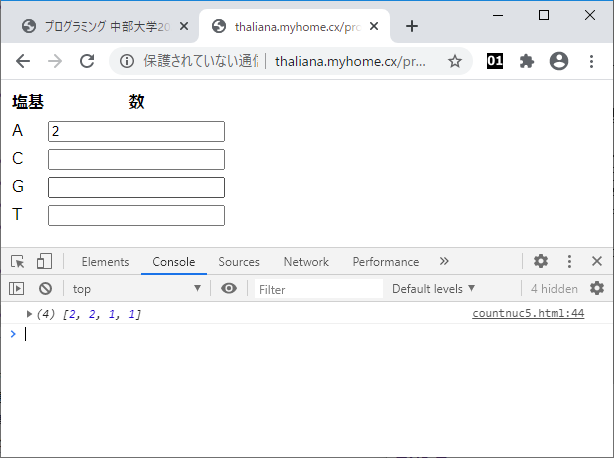The width and height of the screenshot is (614, 458).
Task: Clear the console output
Action: [x=45, y=289]
